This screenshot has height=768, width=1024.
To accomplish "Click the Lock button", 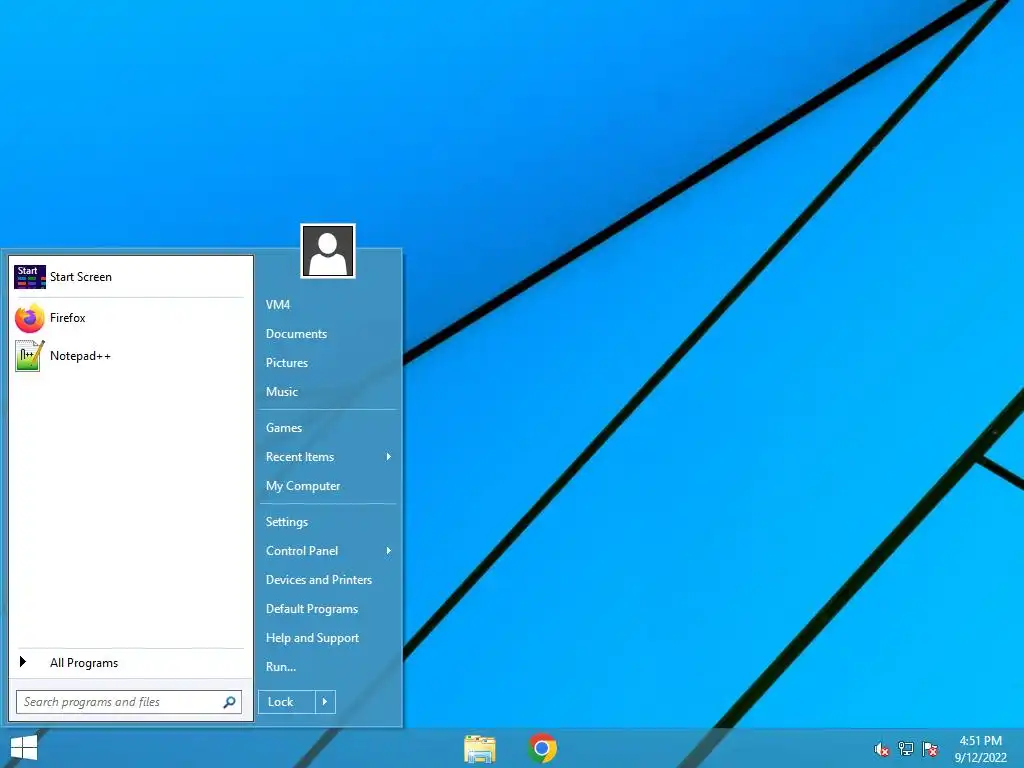I will point(287,702).
